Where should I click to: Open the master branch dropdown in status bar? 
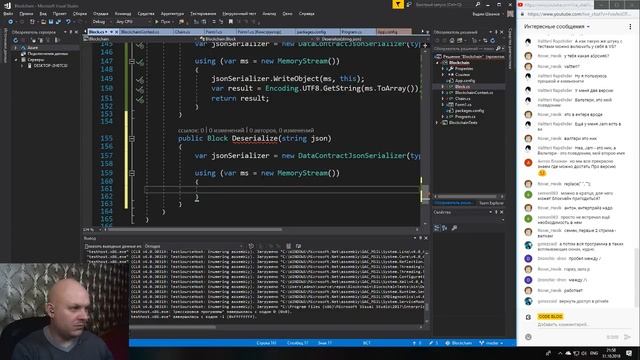tap(491, 343)
